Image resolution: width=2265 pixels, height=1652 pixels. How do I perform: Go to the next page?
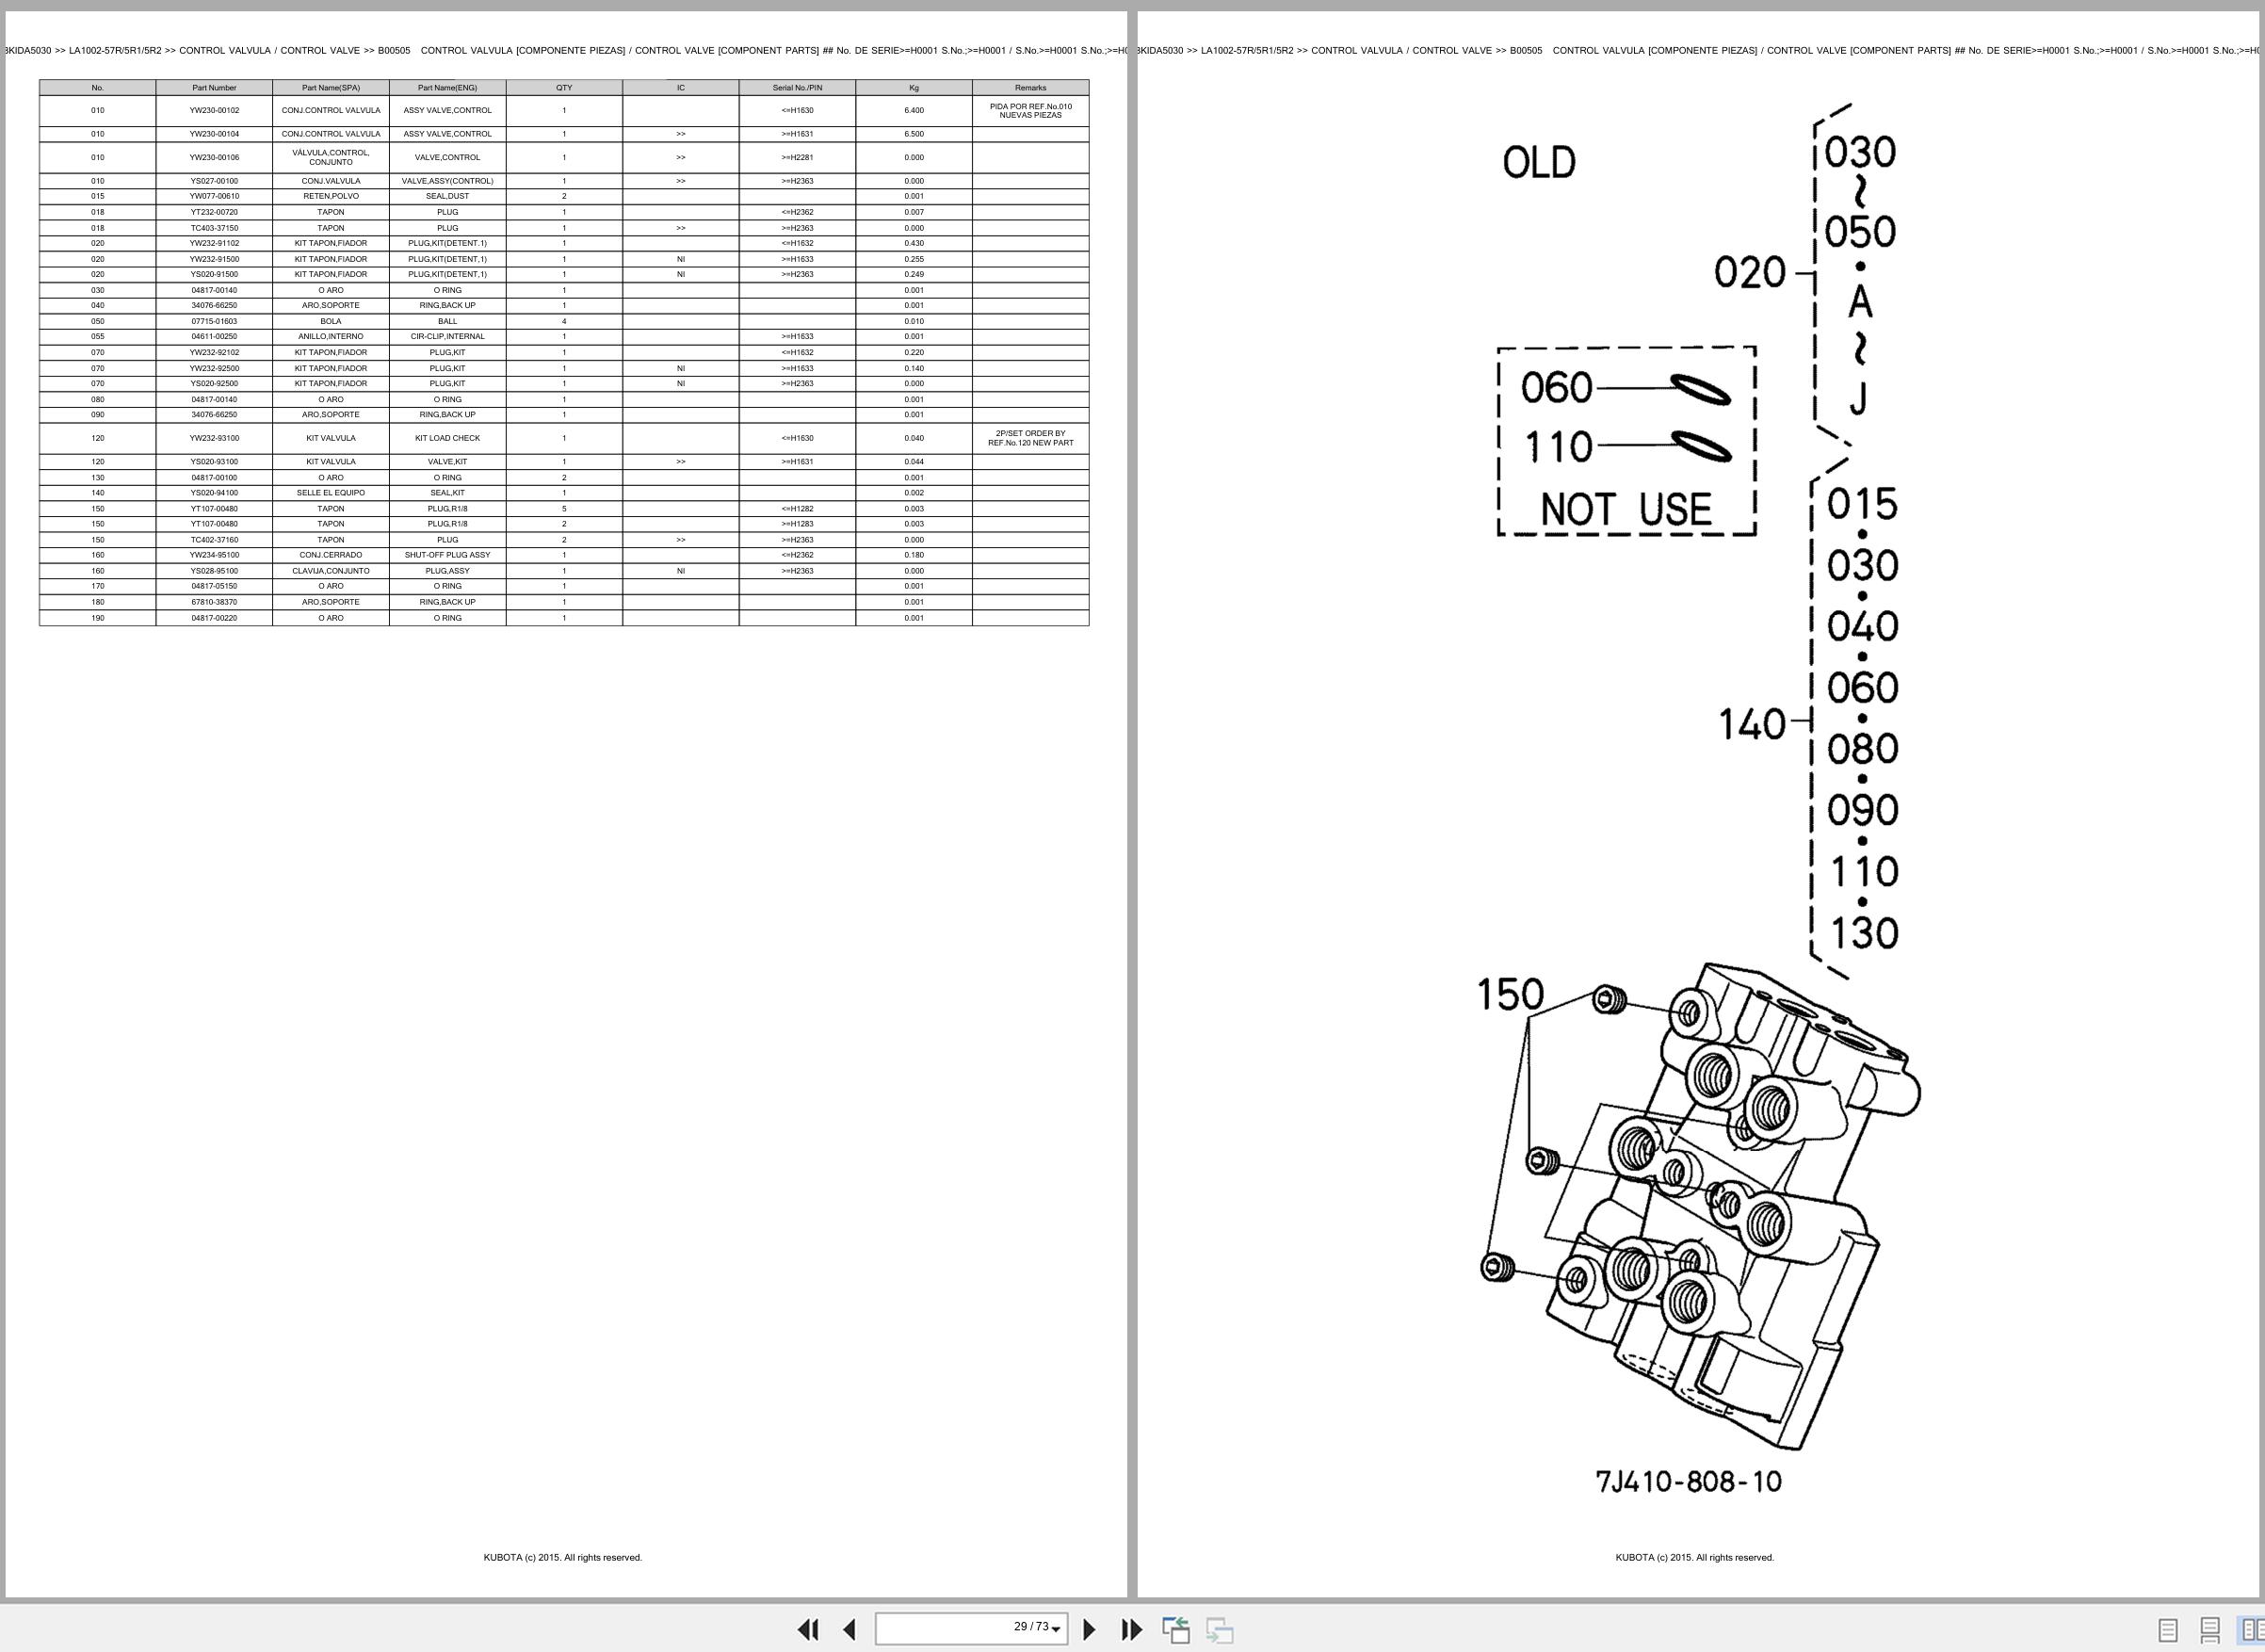(x=1090, y=1629)
